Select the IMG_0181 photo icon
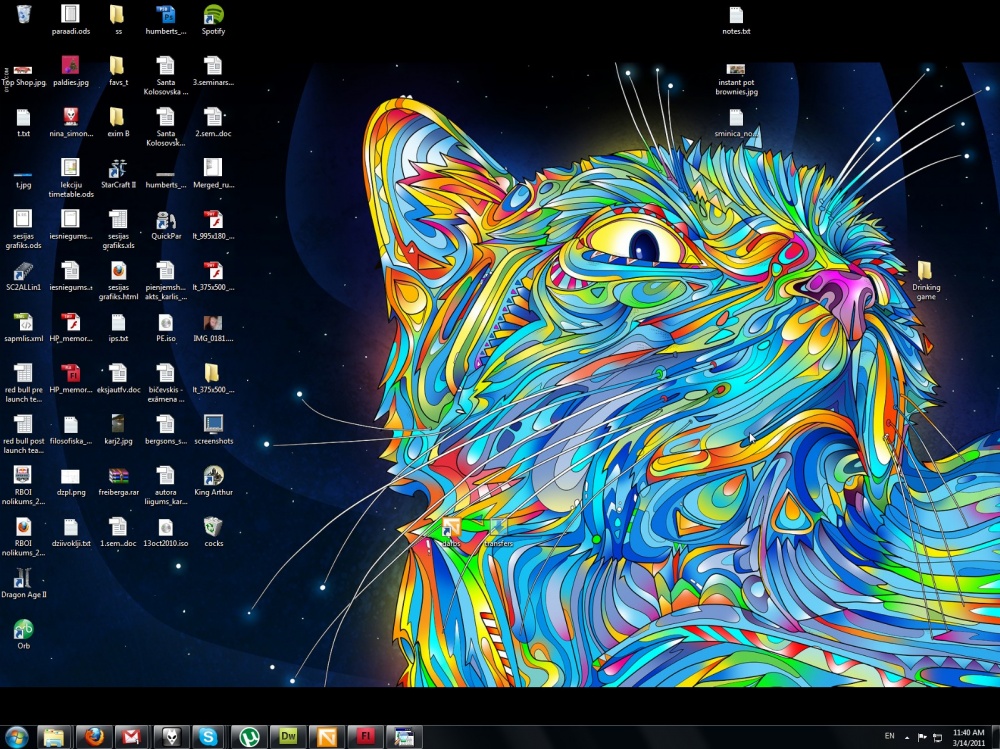1000x749 pixels. coord(214,322)
